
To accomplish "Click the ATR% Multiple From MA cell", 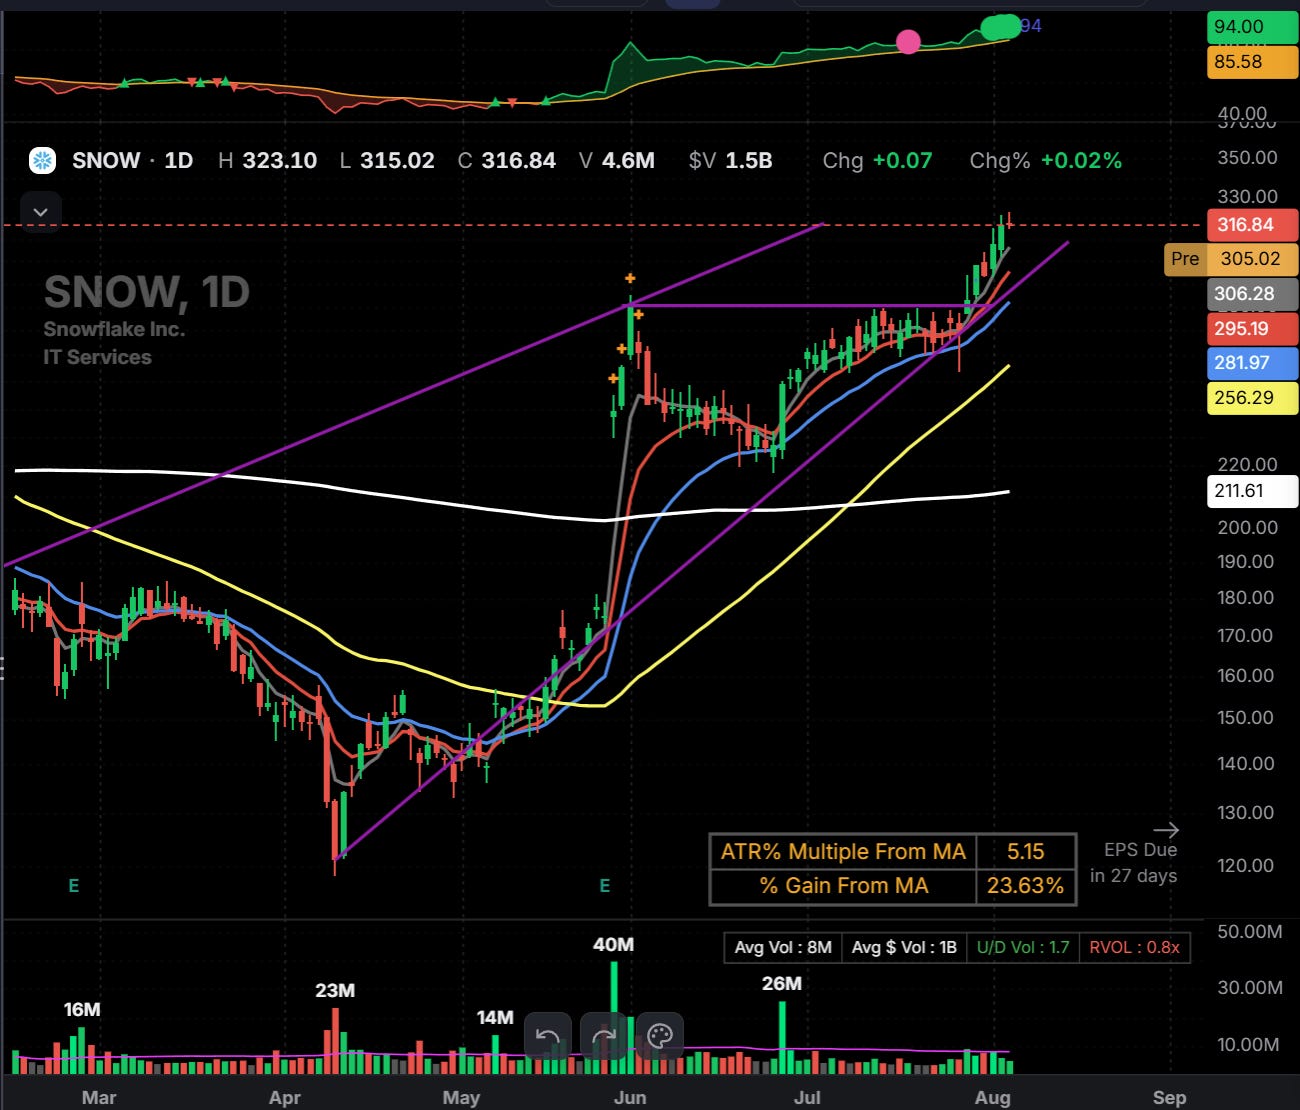I will (843, 852).
